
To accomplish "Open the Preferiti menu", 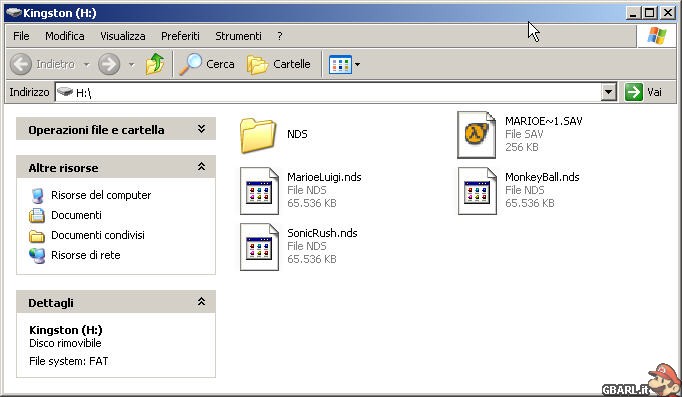I will pos(180,36).
